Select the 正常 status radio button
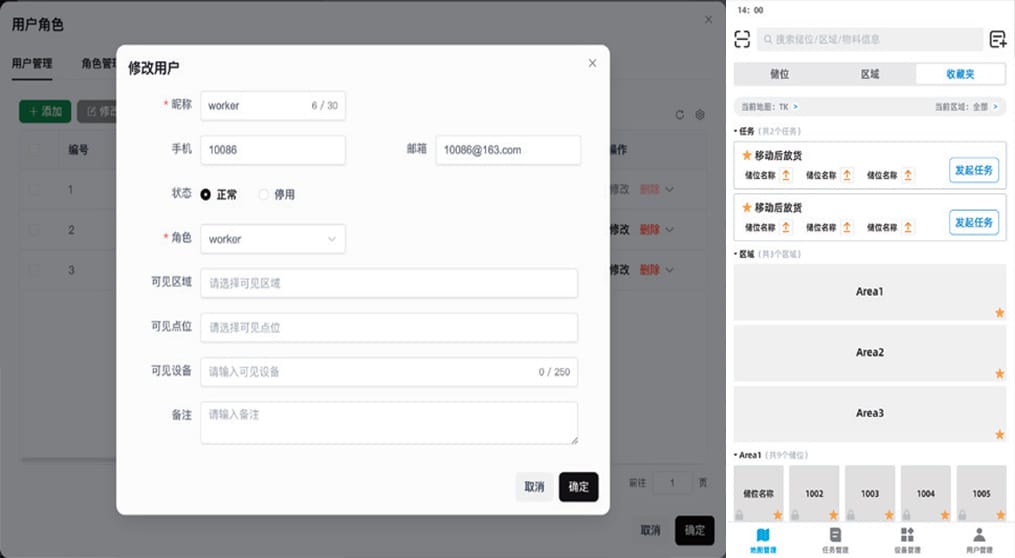This screenshot has width=1015, height=558. coord(206,195)
